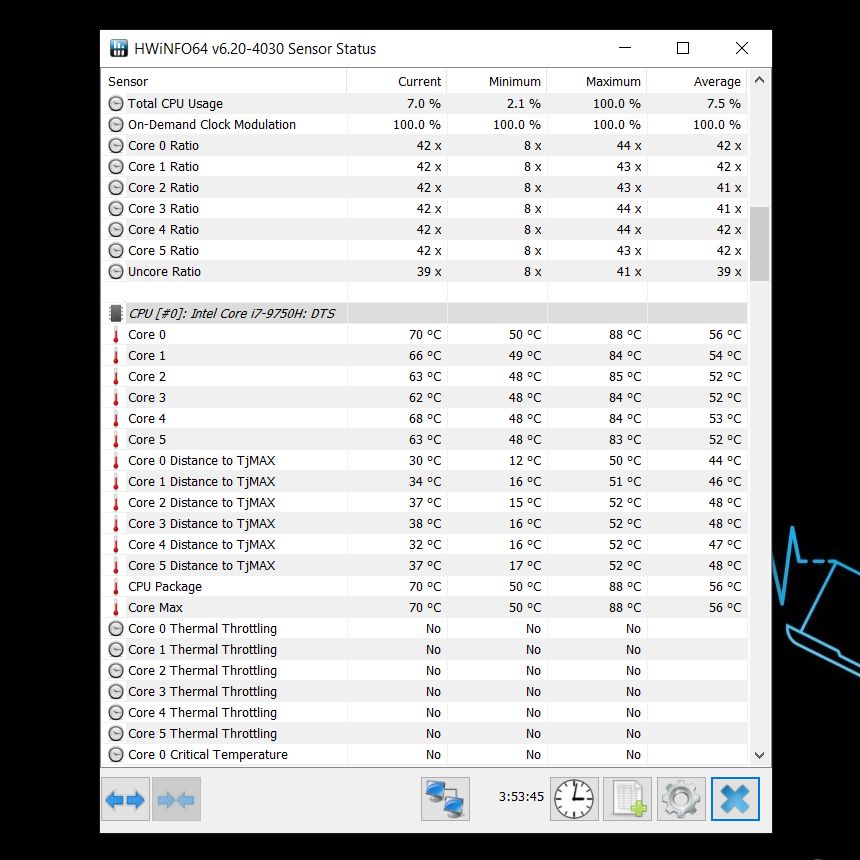The height and width of the screenshot is (860, 860).
Task: Select the Core 5 temperature row label
Action: pos(147,440)
